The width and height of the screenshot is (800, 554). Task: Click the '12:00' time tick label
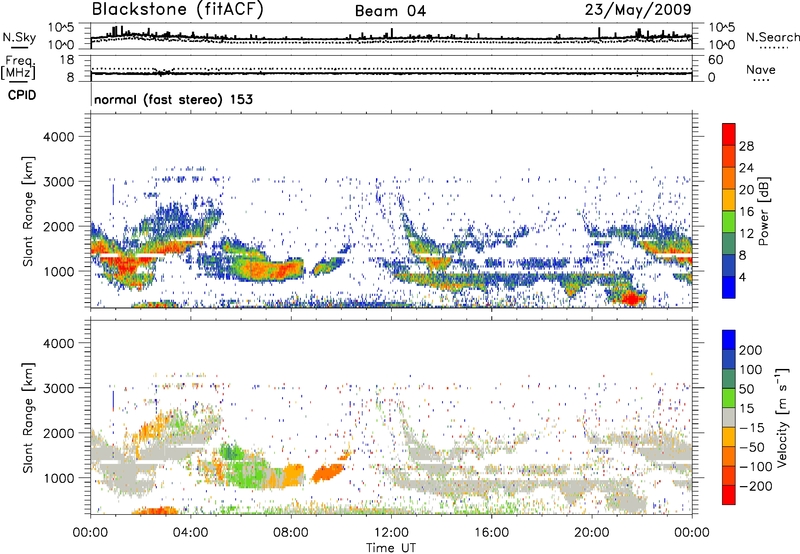click(x=391, y=533)
